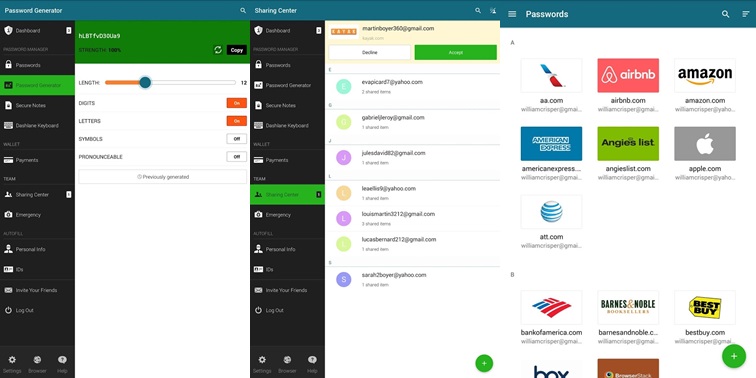Open the Angie's List password card

tap(628, 154)
